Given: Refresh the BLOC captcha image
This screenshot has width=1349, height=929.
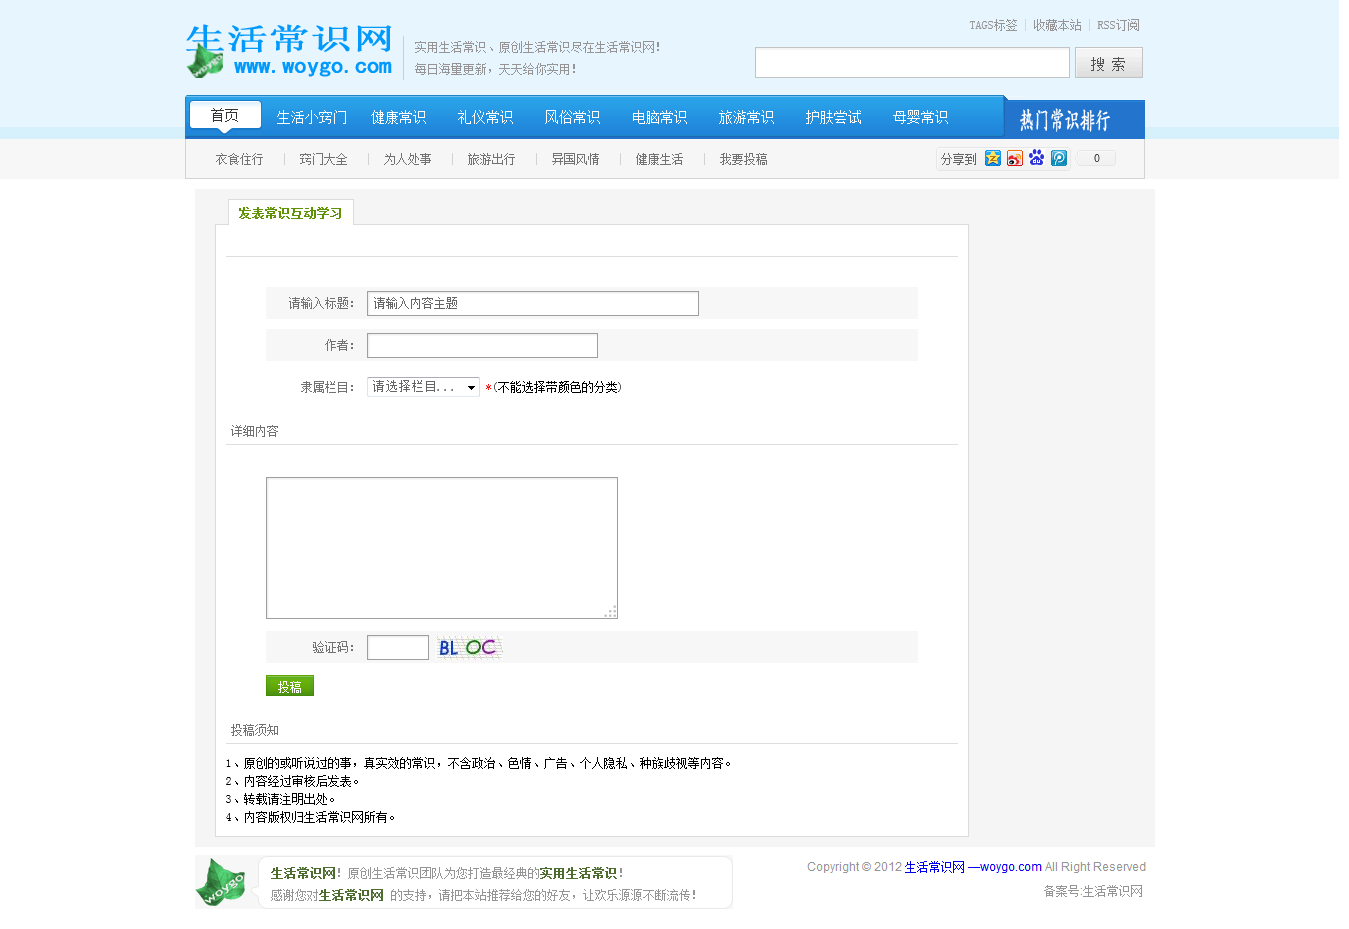Looking at the screenshot, I should (x=468, y=647).
